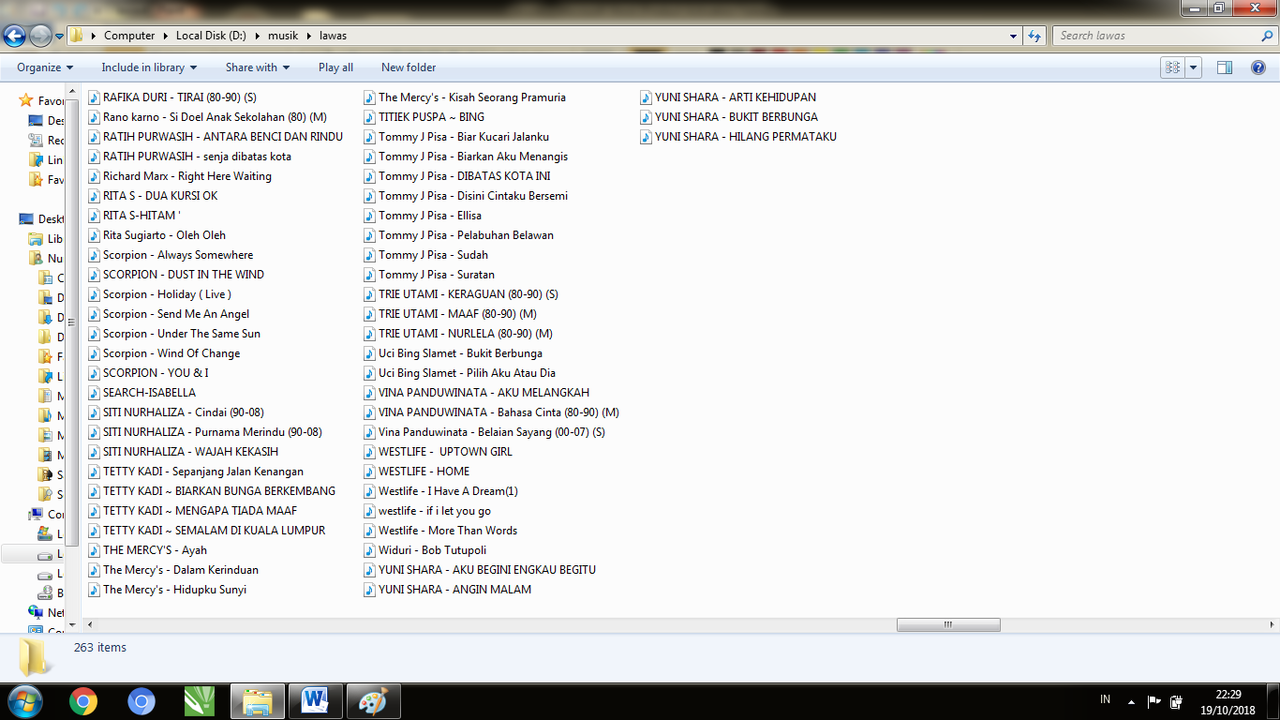1280x720 pixels.
Task: Click music icon beside YUNI SHARA - ARTI KEHIDUPAN
Action: coord(647,98)
